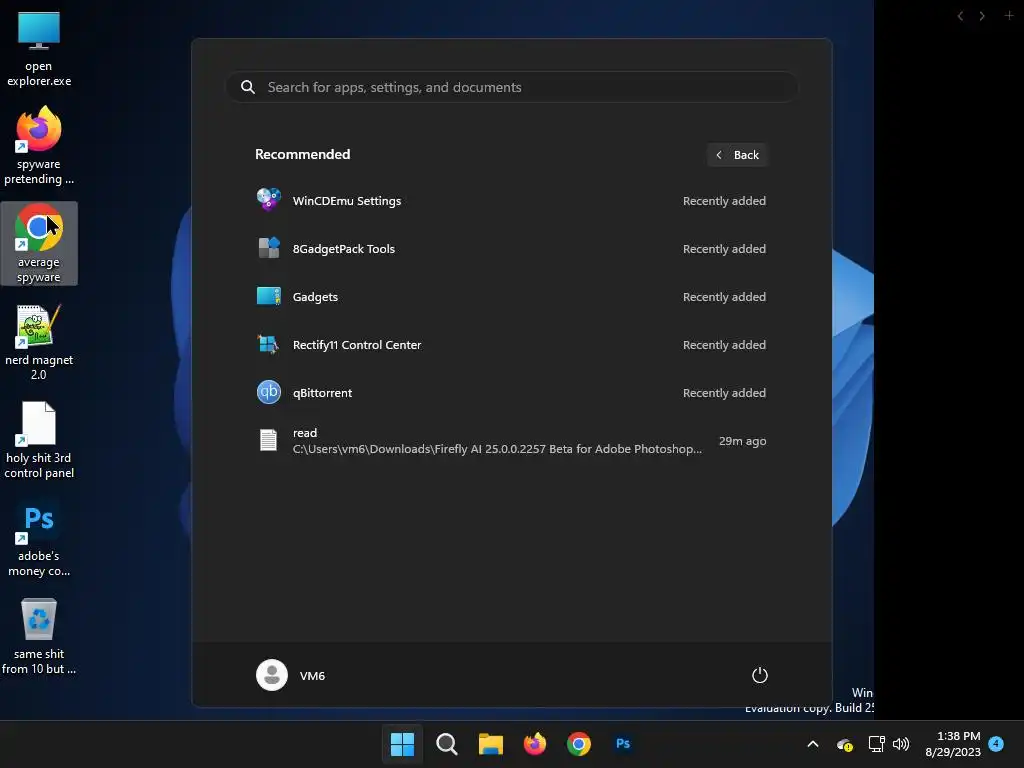Click in the Start menu search box

tap(513, 87)
